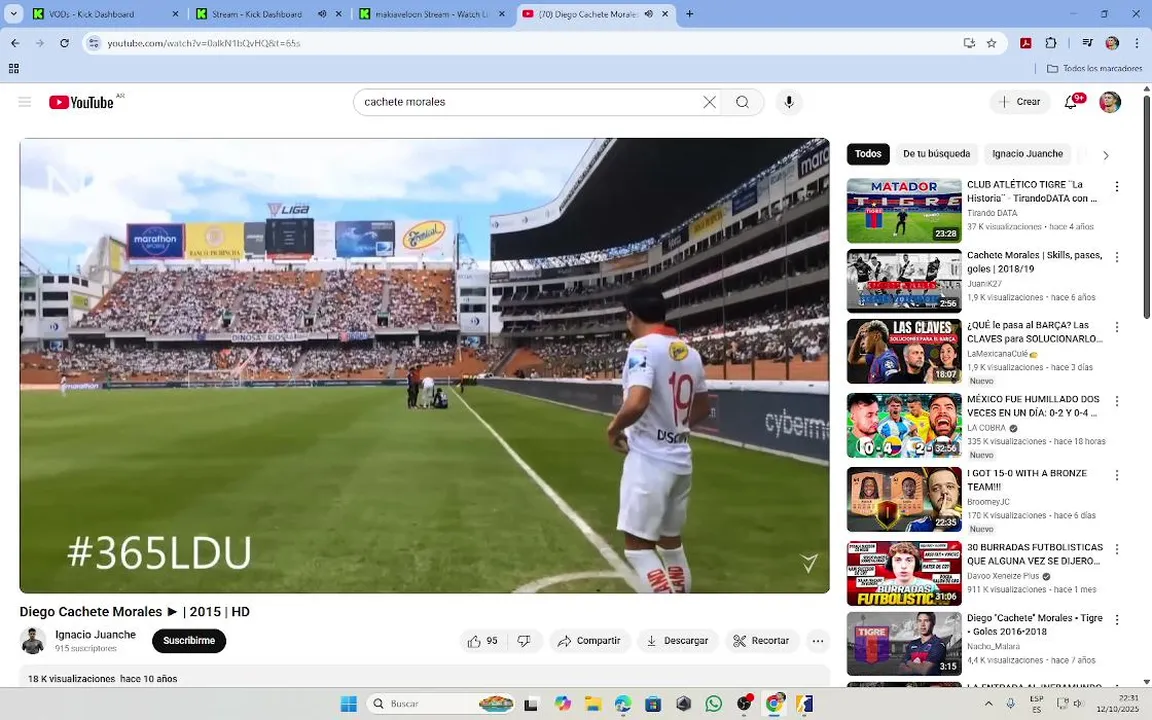Start voice search with the microphone

788,102
